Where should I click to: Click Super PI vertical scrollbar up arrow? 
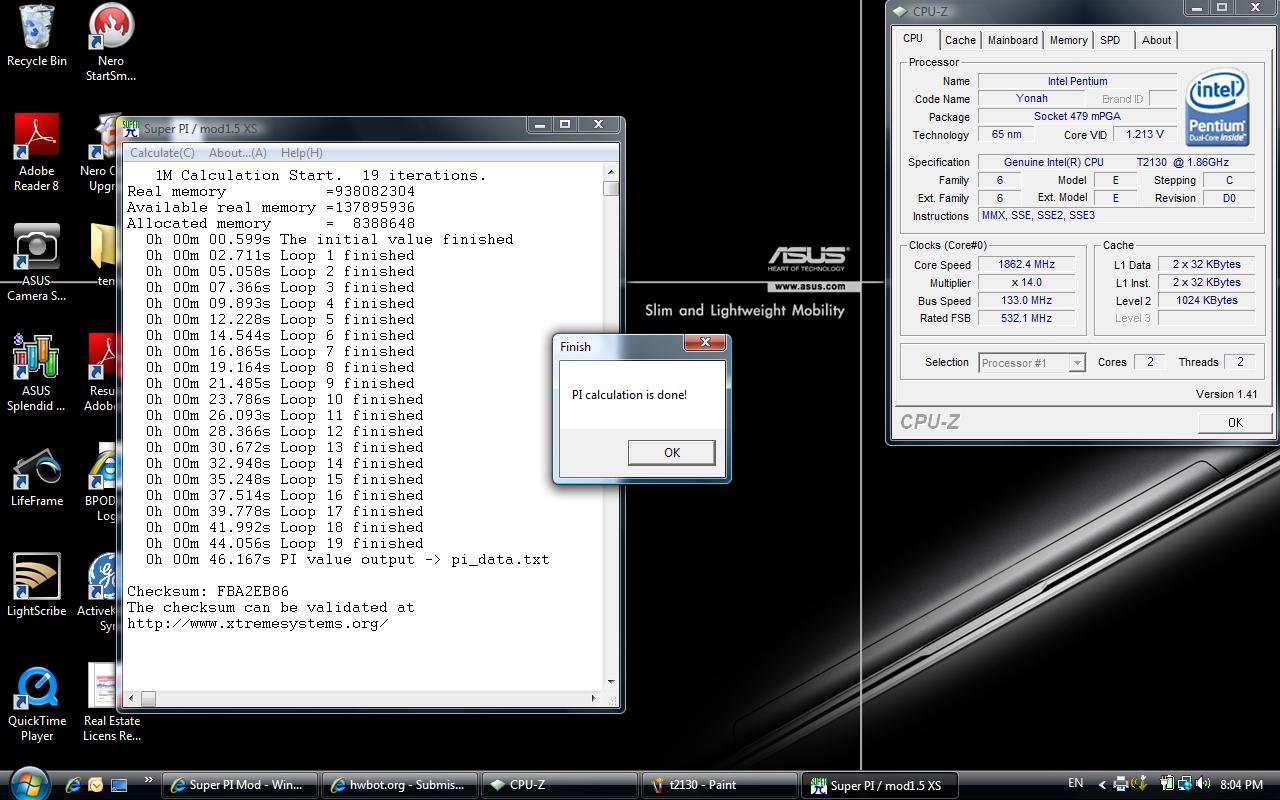611,172
